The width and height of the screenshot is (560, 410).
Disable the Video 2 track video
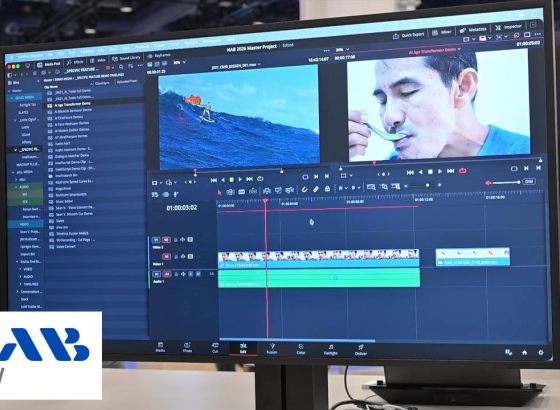(190, 239)
